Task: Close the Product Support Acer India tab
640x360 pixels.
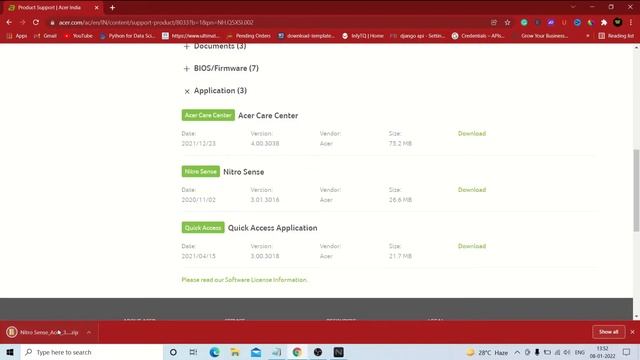Action: pyautogui.click(x=96, y=7)
